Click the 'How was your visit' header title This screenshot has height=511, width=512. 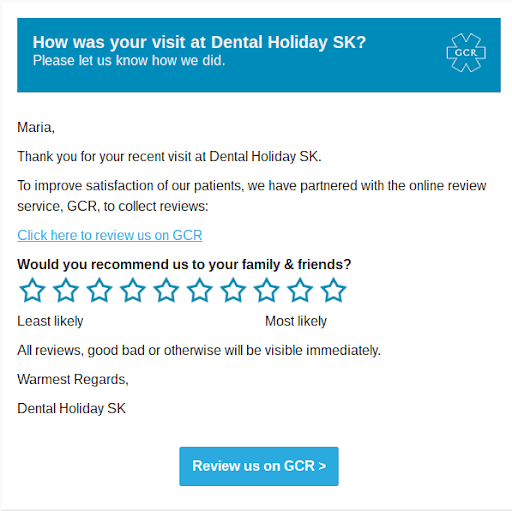click(199, 42)
